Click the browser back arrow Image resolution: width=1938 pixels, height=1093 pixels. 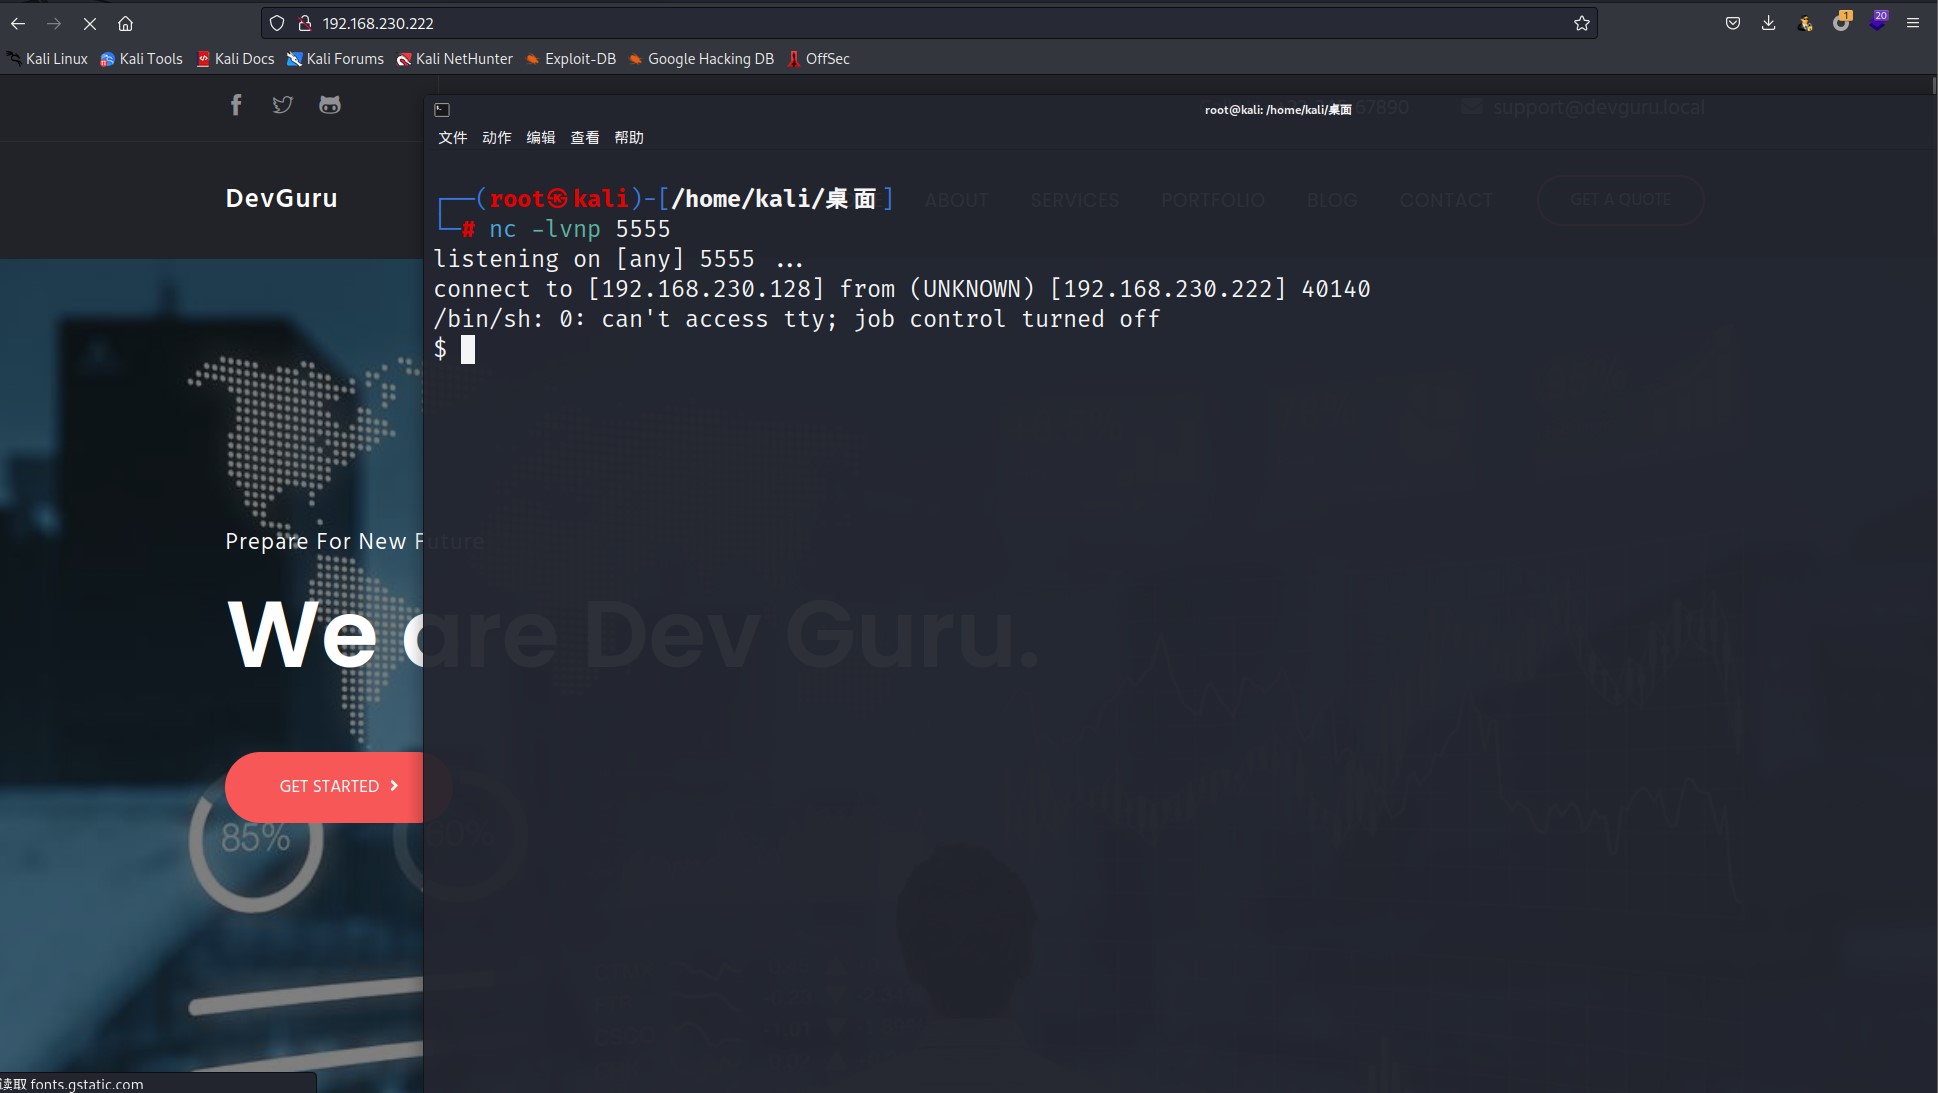click(x=18, y=23)
